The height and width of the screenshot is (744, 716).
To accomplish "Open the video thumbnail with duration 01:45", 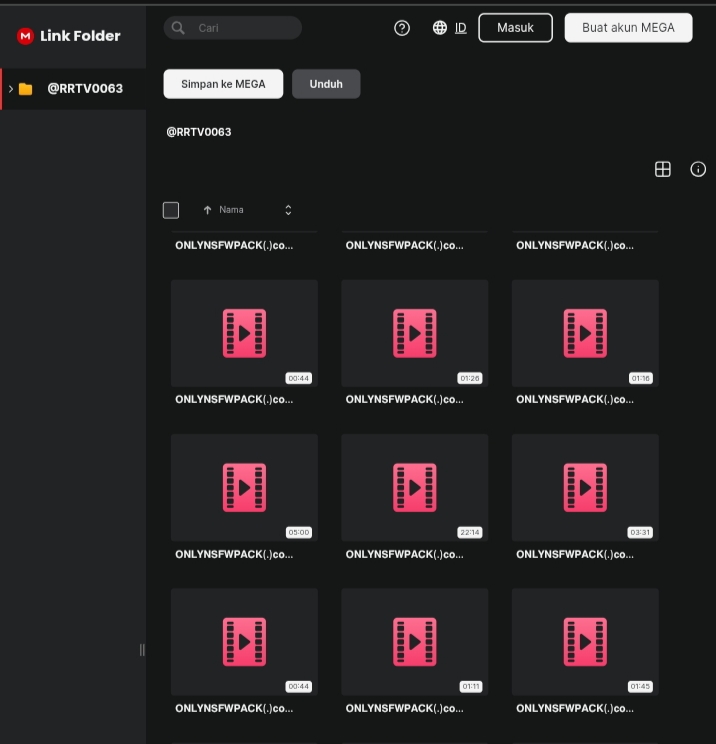I will pos(585,642).
